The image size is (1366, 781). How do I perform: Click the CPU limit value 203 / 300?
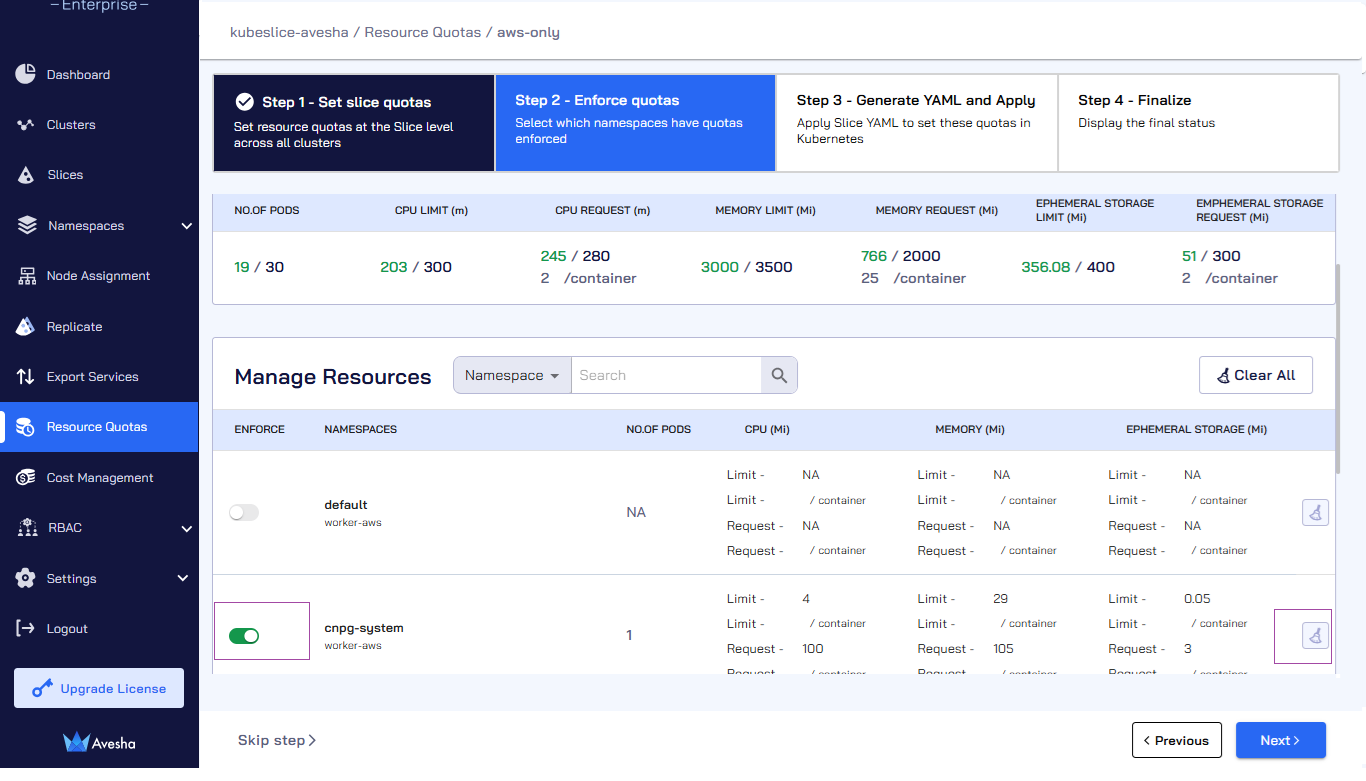click(416, 267)
